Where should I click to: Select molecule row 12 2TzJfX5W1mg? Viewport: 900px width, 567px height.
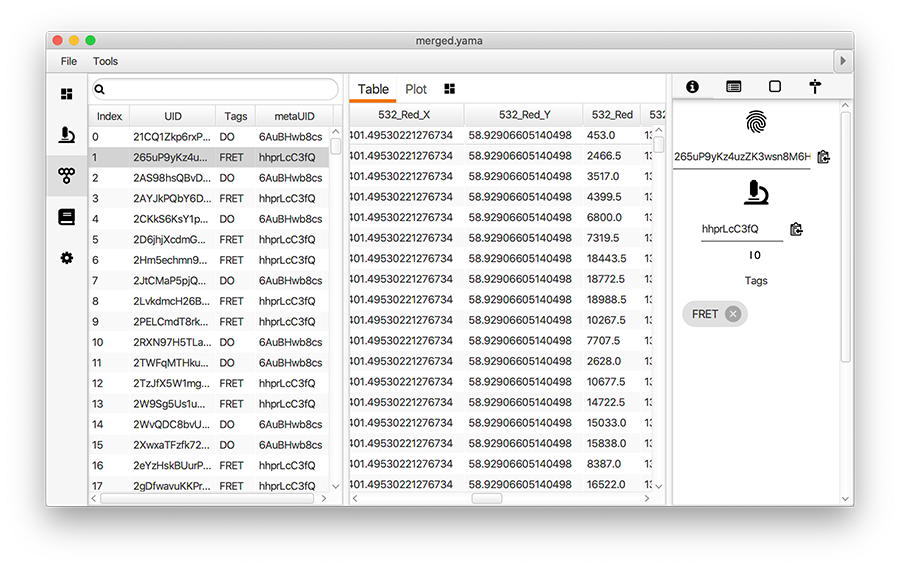pos(209,383)
